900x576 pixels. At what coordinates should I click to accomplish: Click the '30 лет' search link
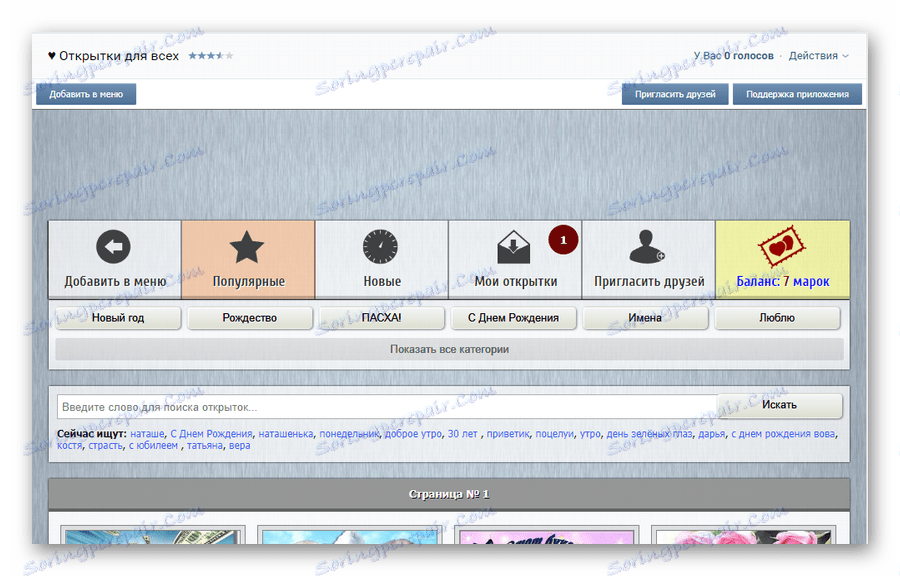(463, 434)
